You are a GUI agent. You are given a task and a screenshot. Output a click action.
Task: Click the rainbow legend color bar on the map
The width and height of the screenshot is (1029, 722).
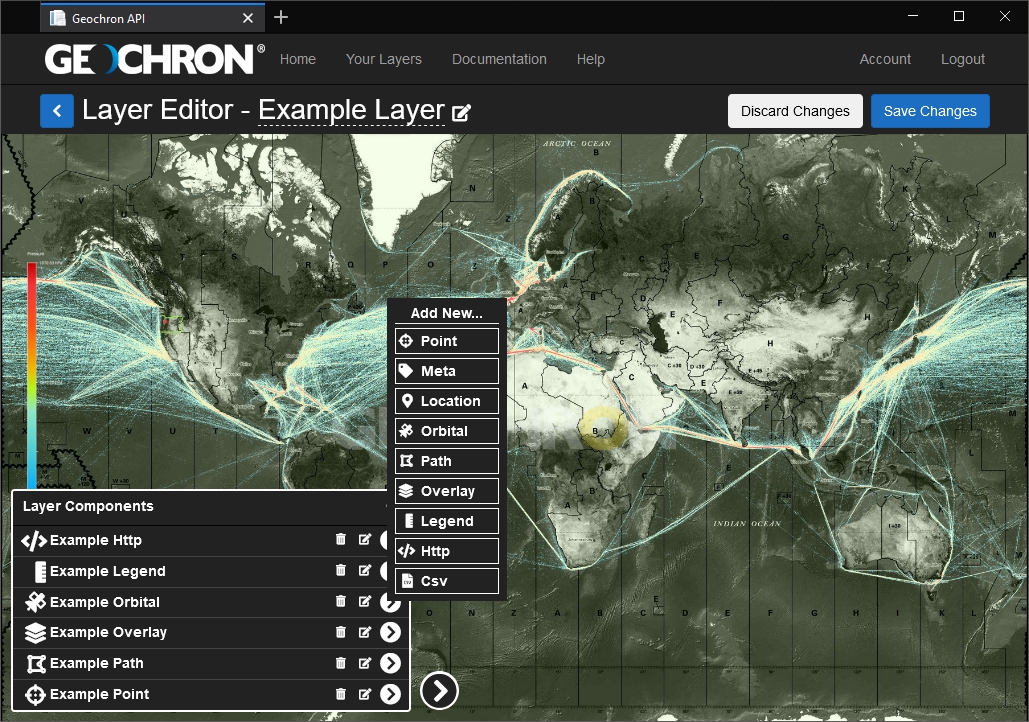tap(32, 374)
